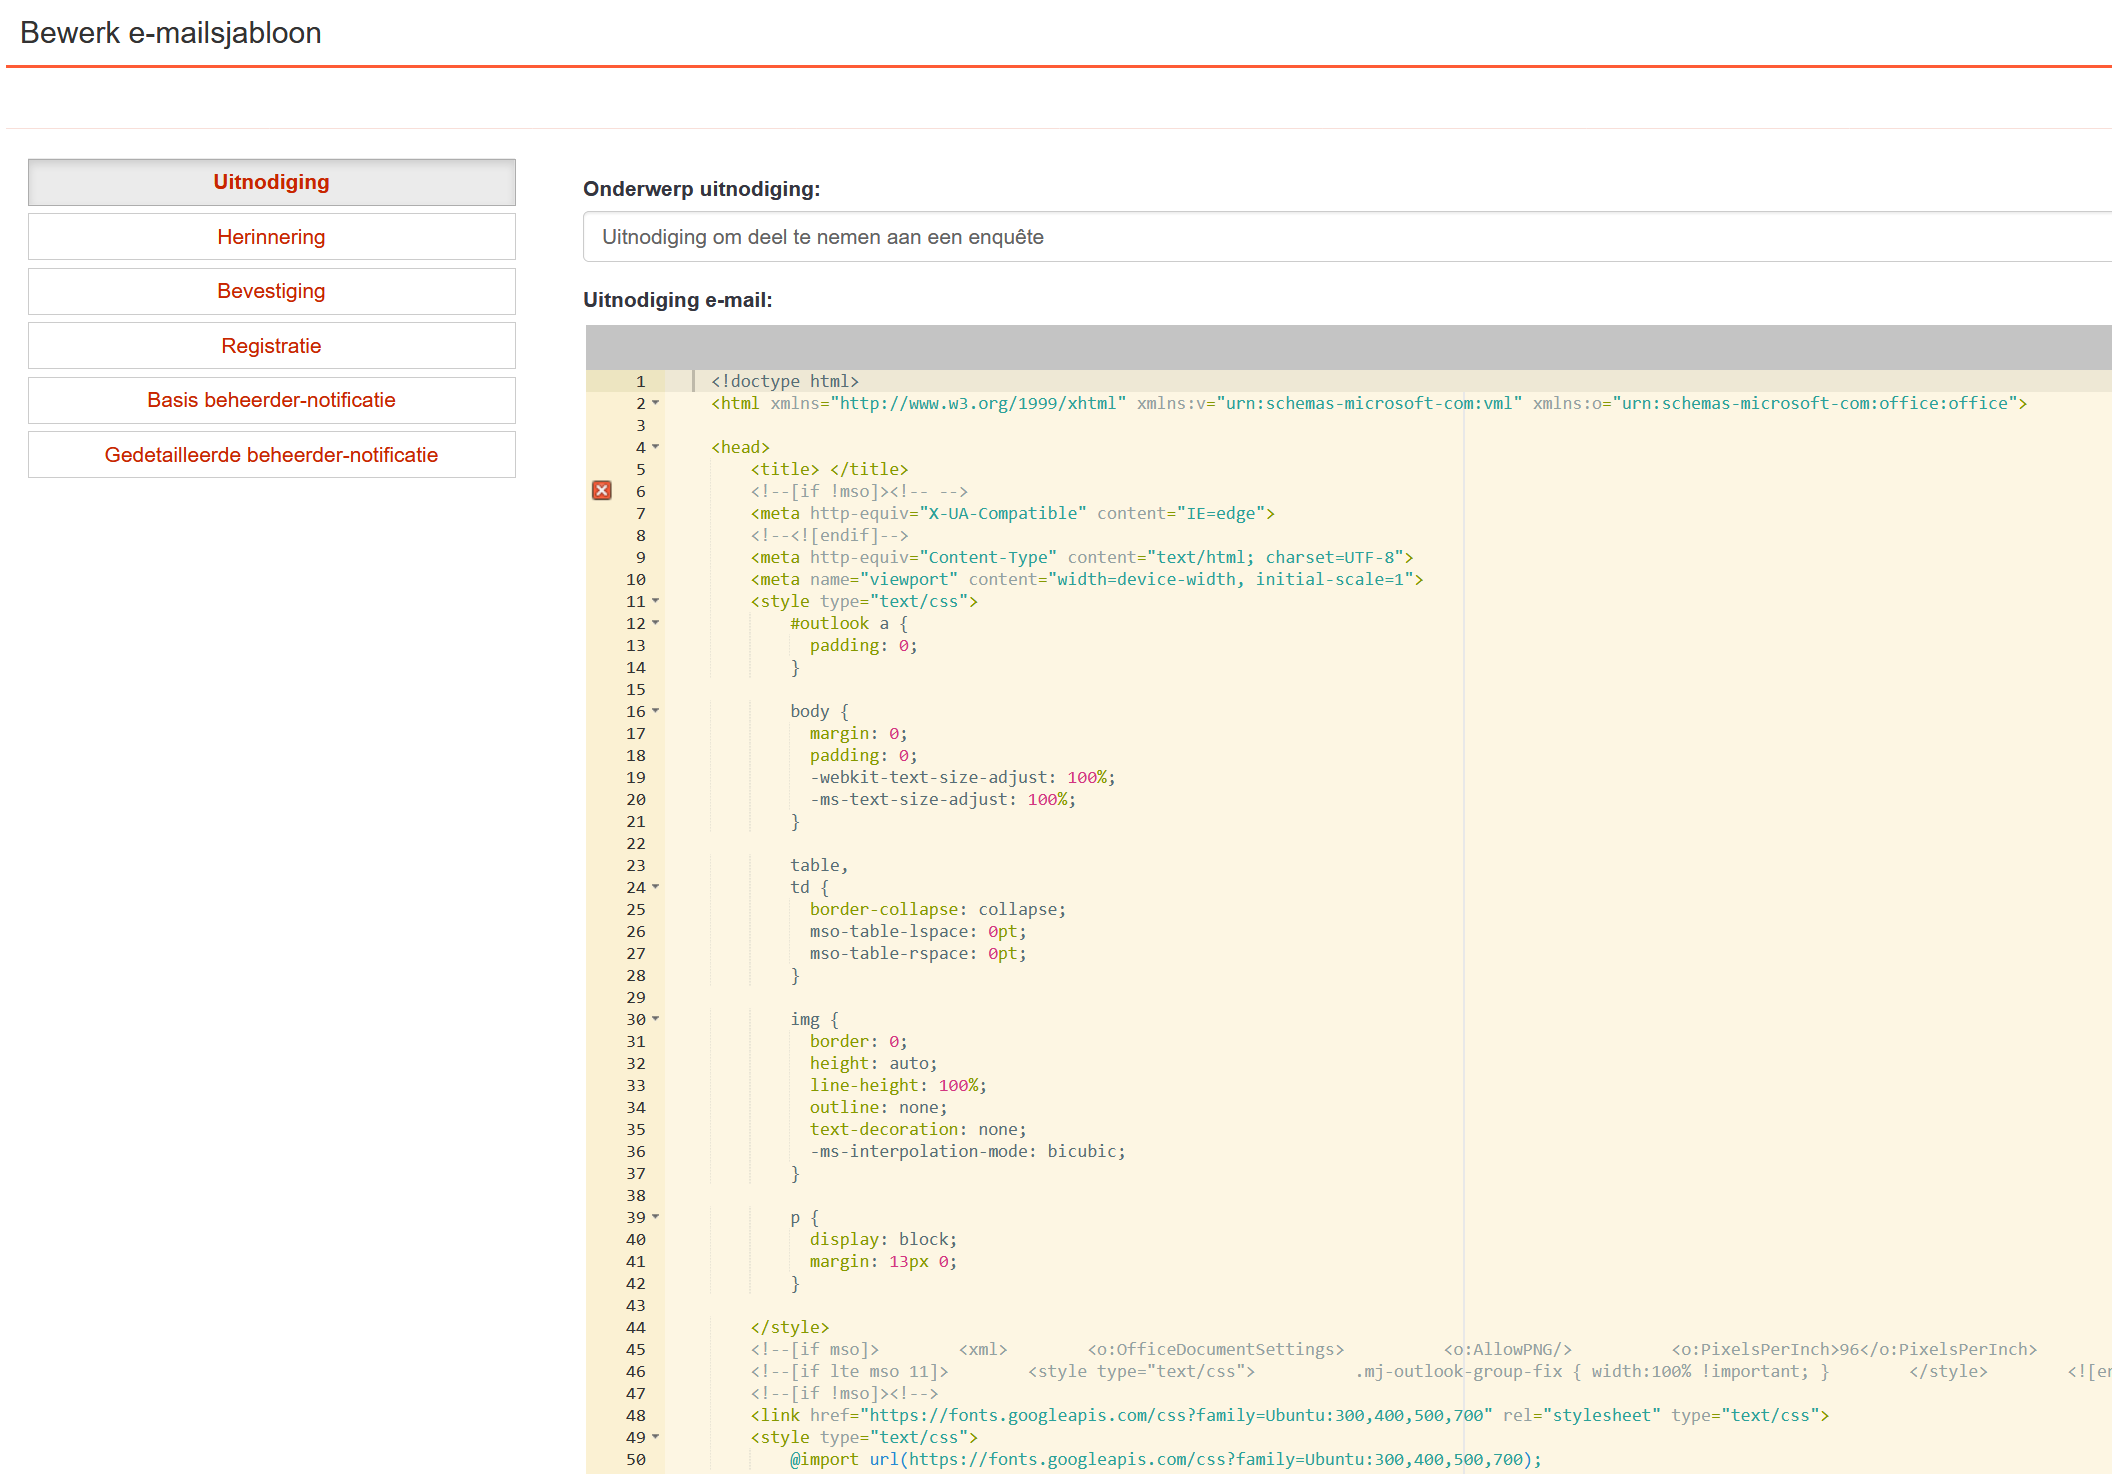This screenshot has height=1474, width=2112.
Task: Collapse the second style block at line 49
Action: click(x=656, y=1437)
